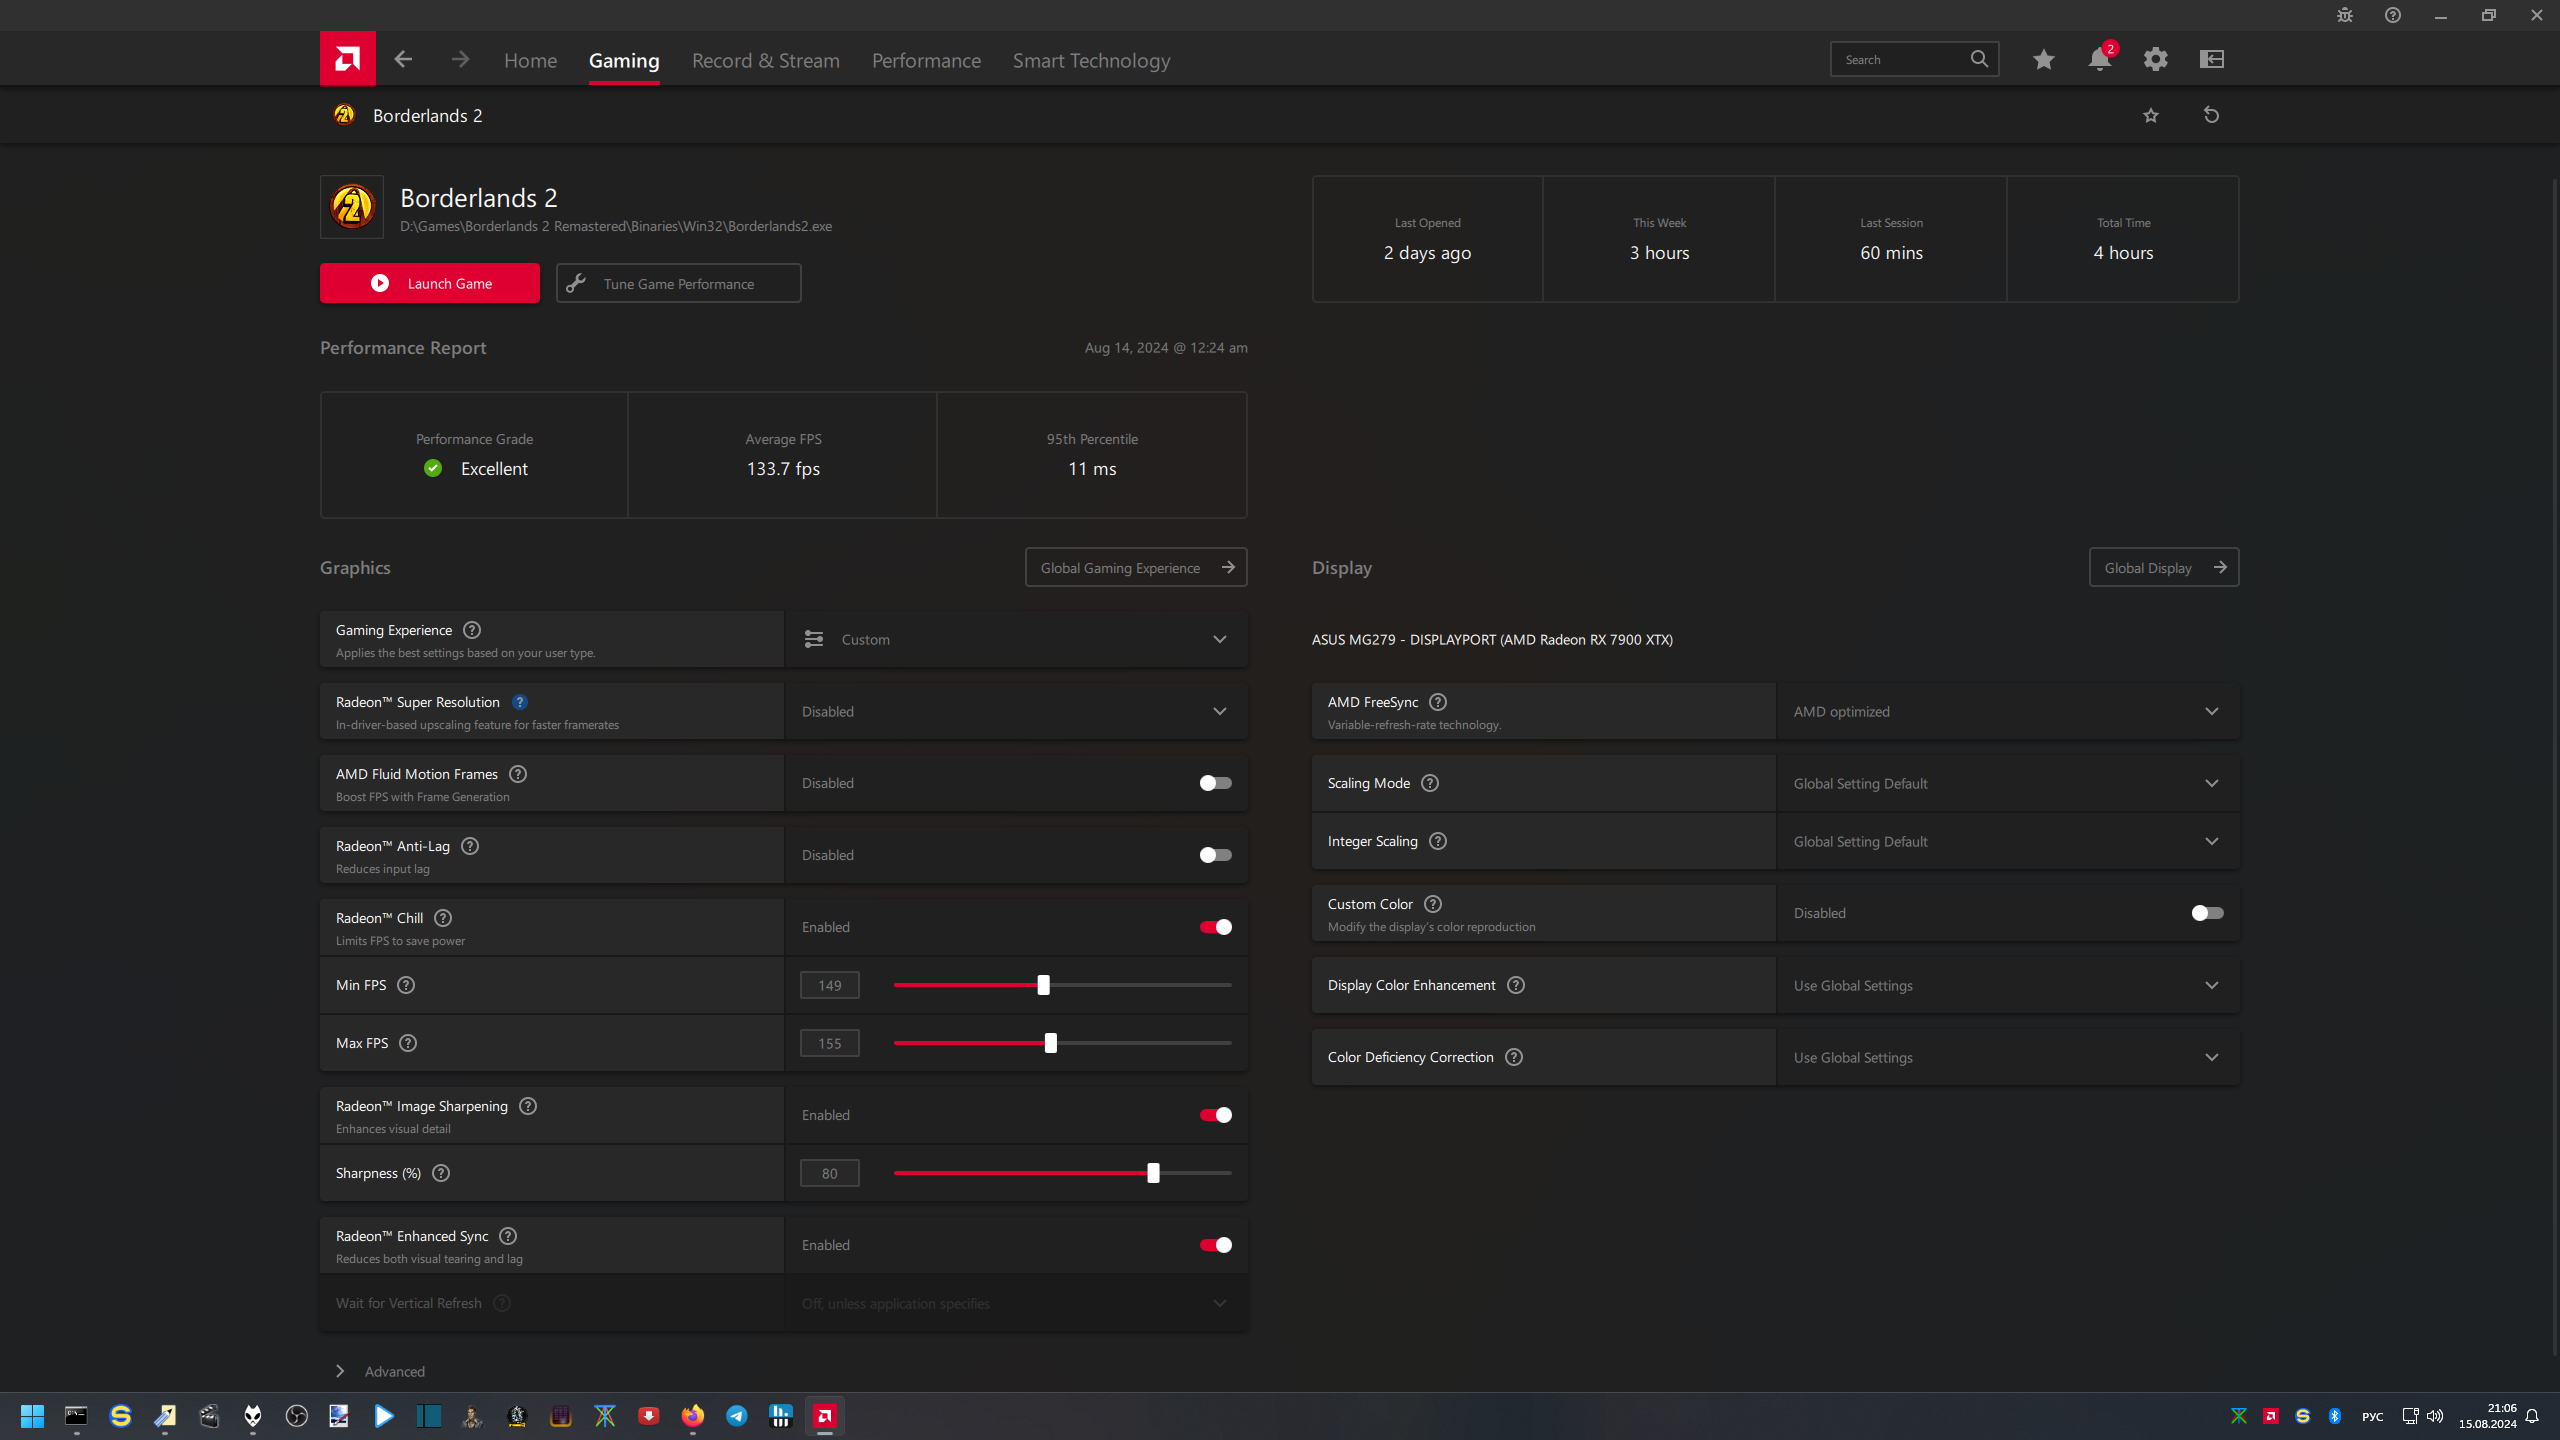Enable AMD Fluid Motion Frames toggle
This screenshot has height=1440, width=2560.
(x=1215, y=783)
